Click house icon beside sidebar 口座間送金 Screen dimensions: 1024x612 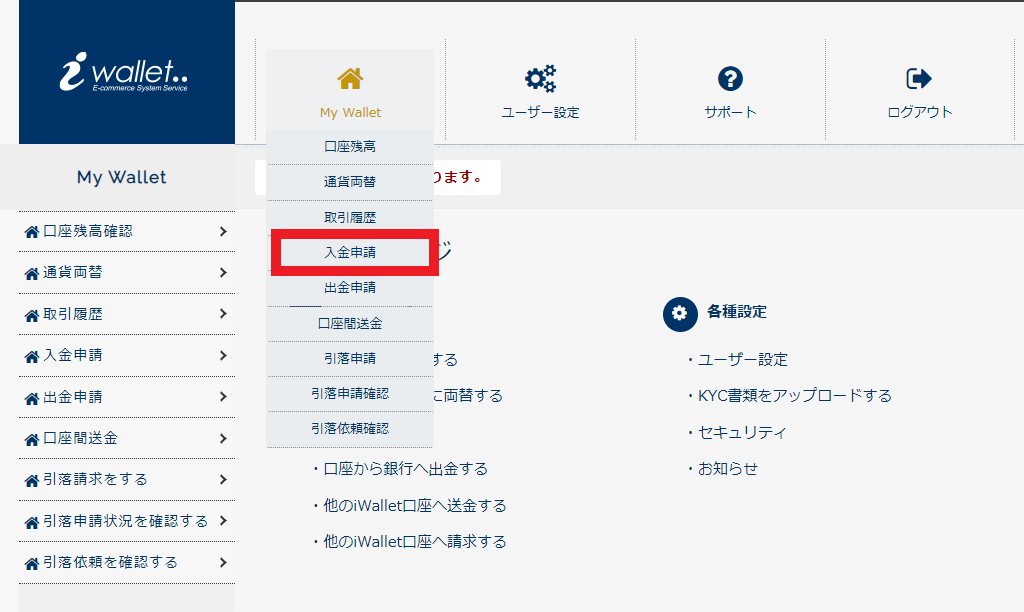31,440
